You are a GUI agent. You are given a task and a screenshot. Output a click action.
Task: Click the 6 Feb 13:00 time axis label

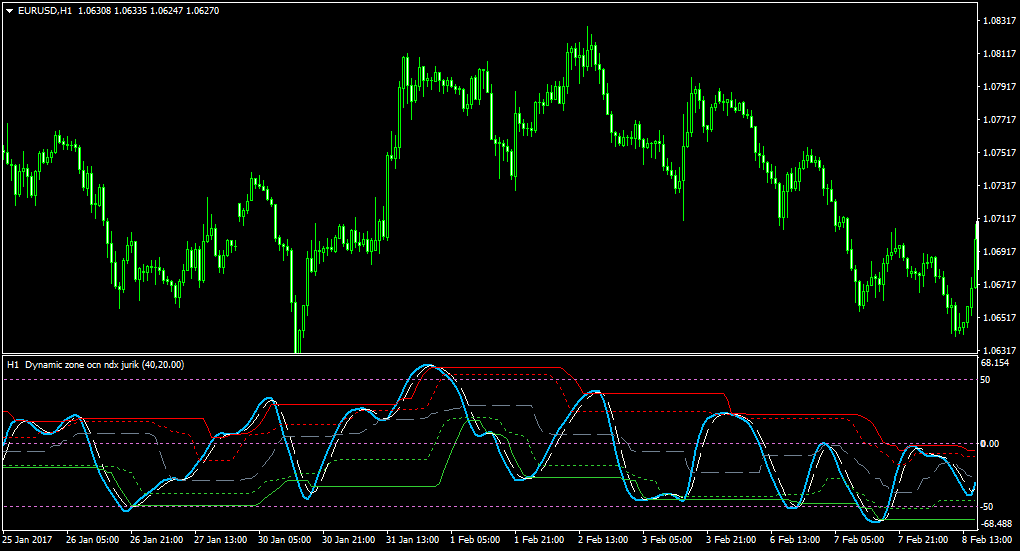coord(795,540)
